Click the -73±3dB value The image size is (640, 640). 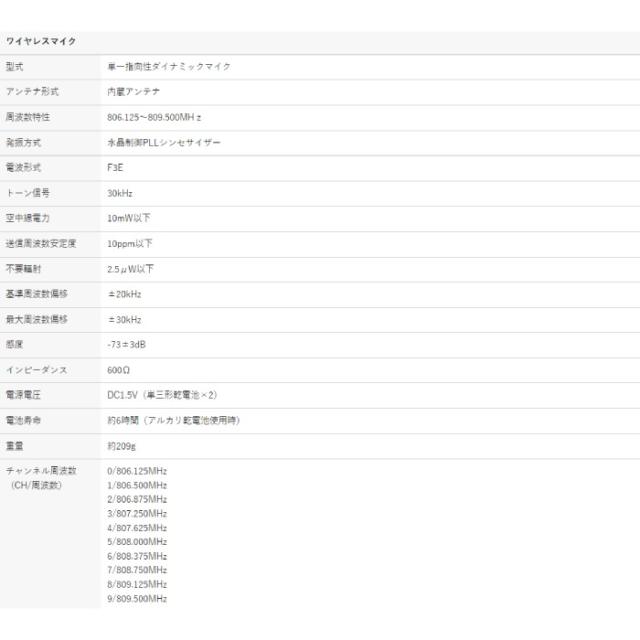point(127,344)
